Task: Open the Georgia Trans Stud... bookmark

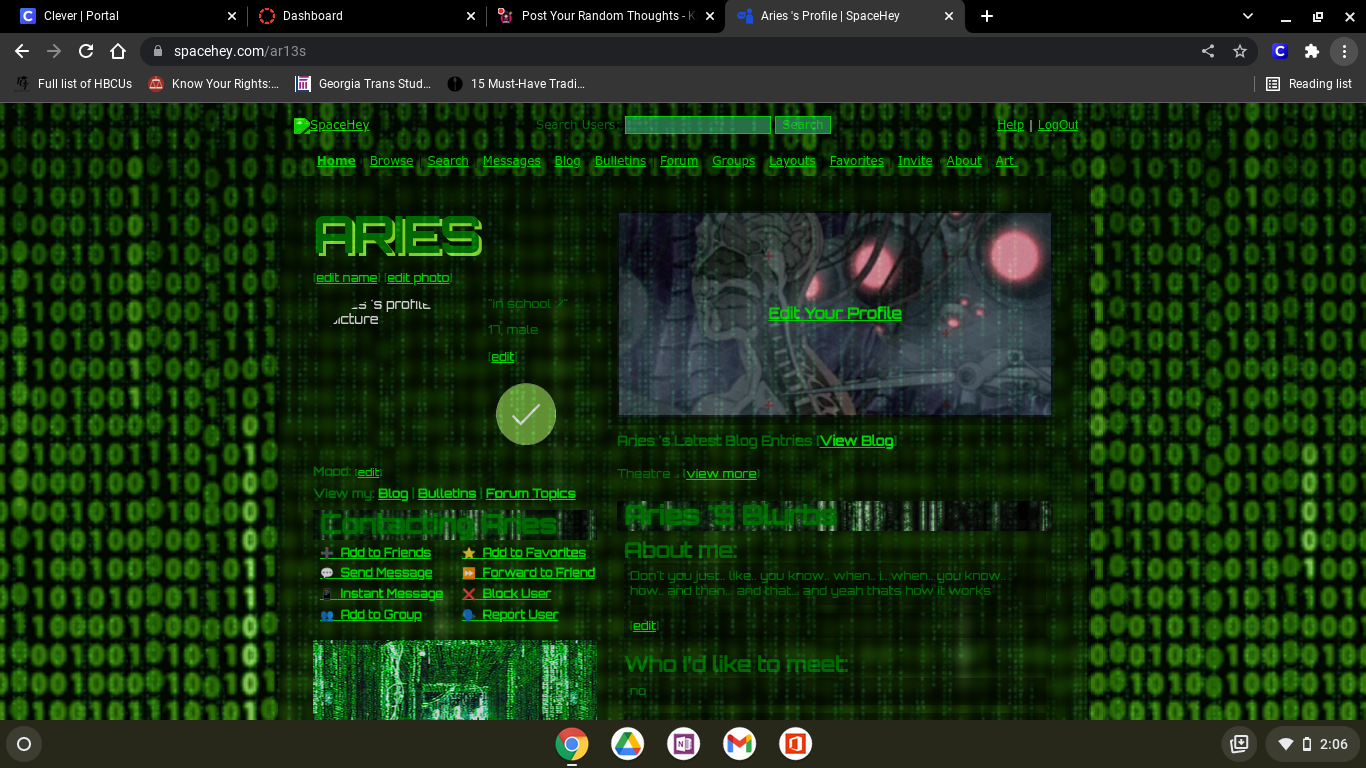Action: click(x=364, y=84)
